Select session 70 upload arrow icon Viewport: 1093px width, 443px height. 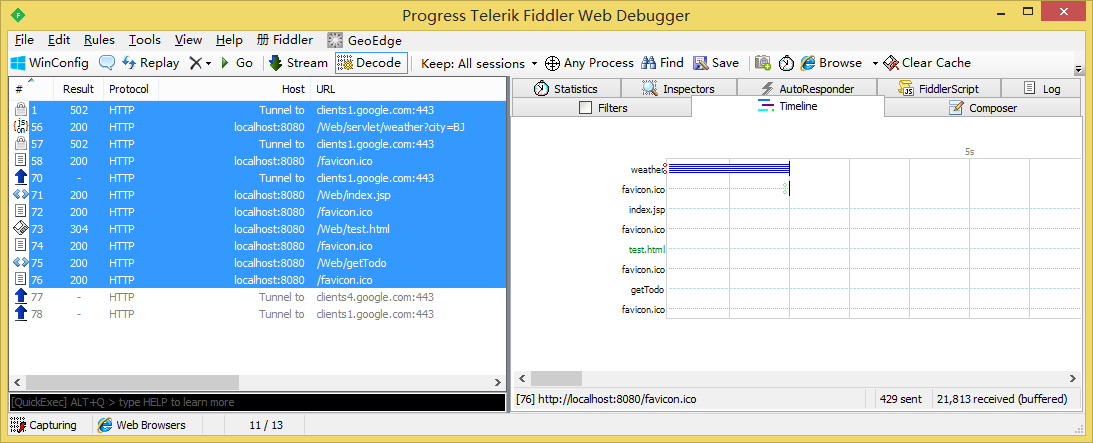[21, 178]
